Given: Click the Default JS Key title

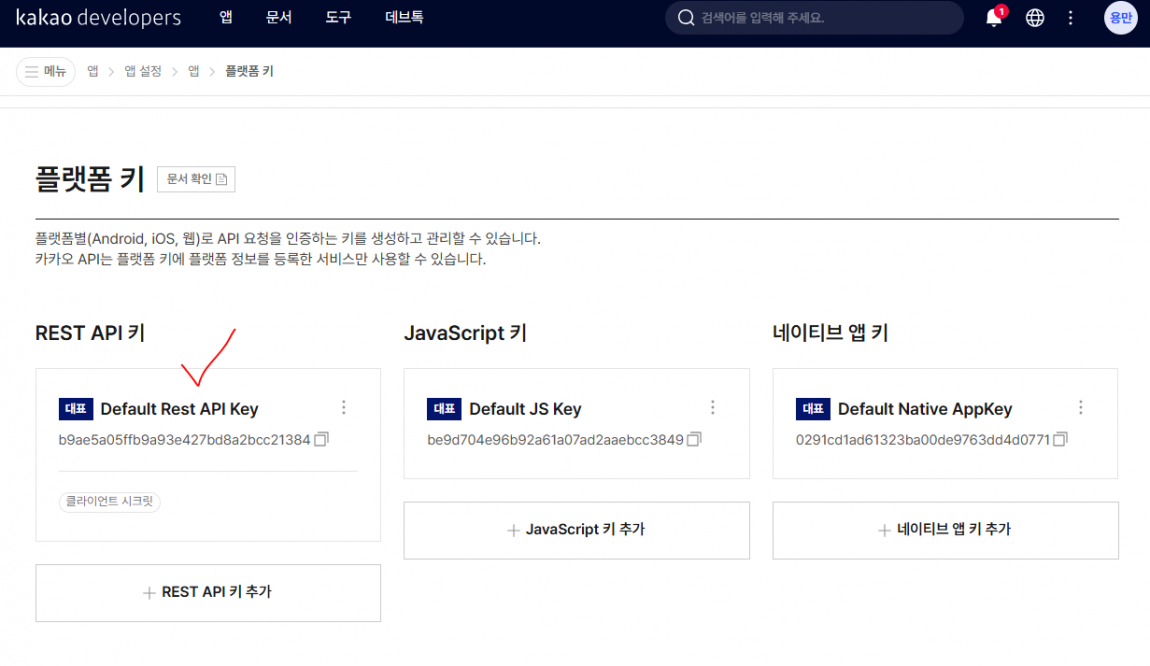Looking at the screenshot, I should click(525, 409).
